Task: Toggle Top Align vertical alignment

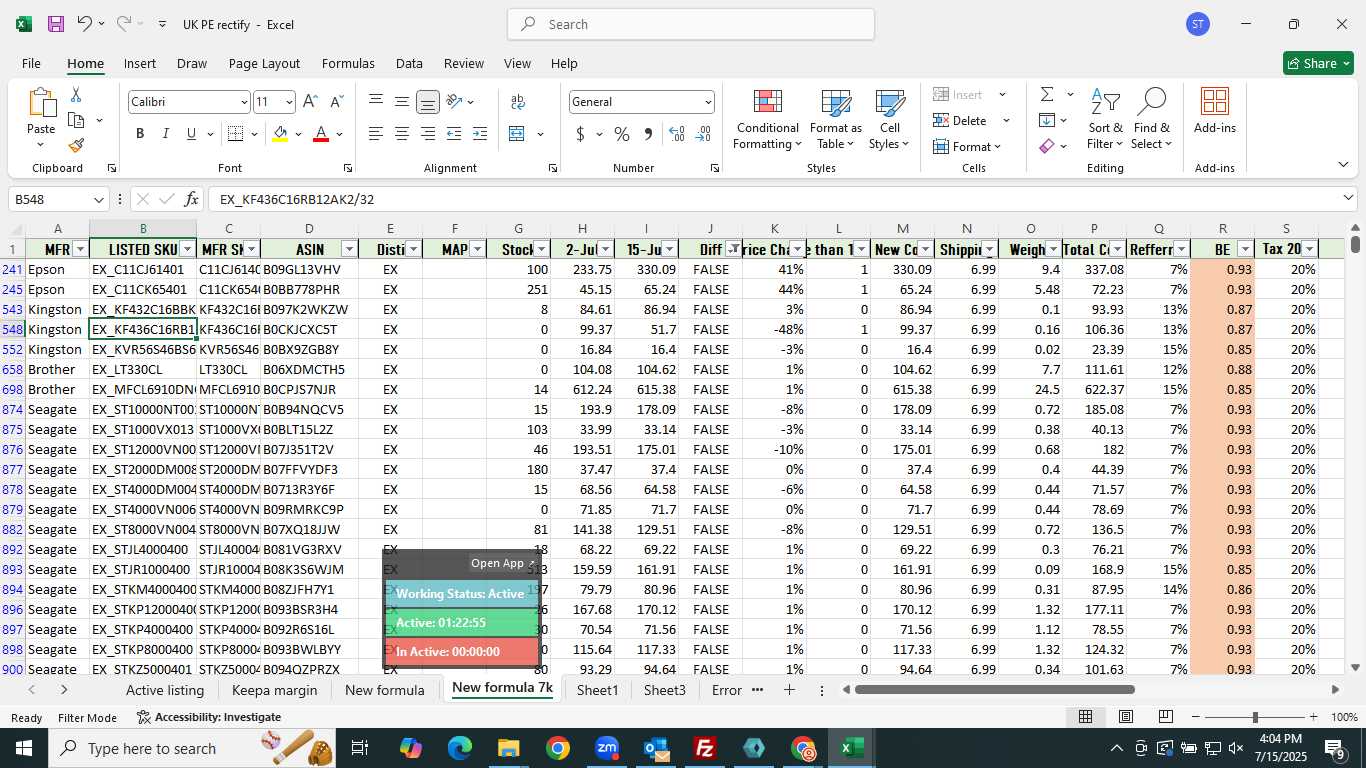Action: [375, 102]
